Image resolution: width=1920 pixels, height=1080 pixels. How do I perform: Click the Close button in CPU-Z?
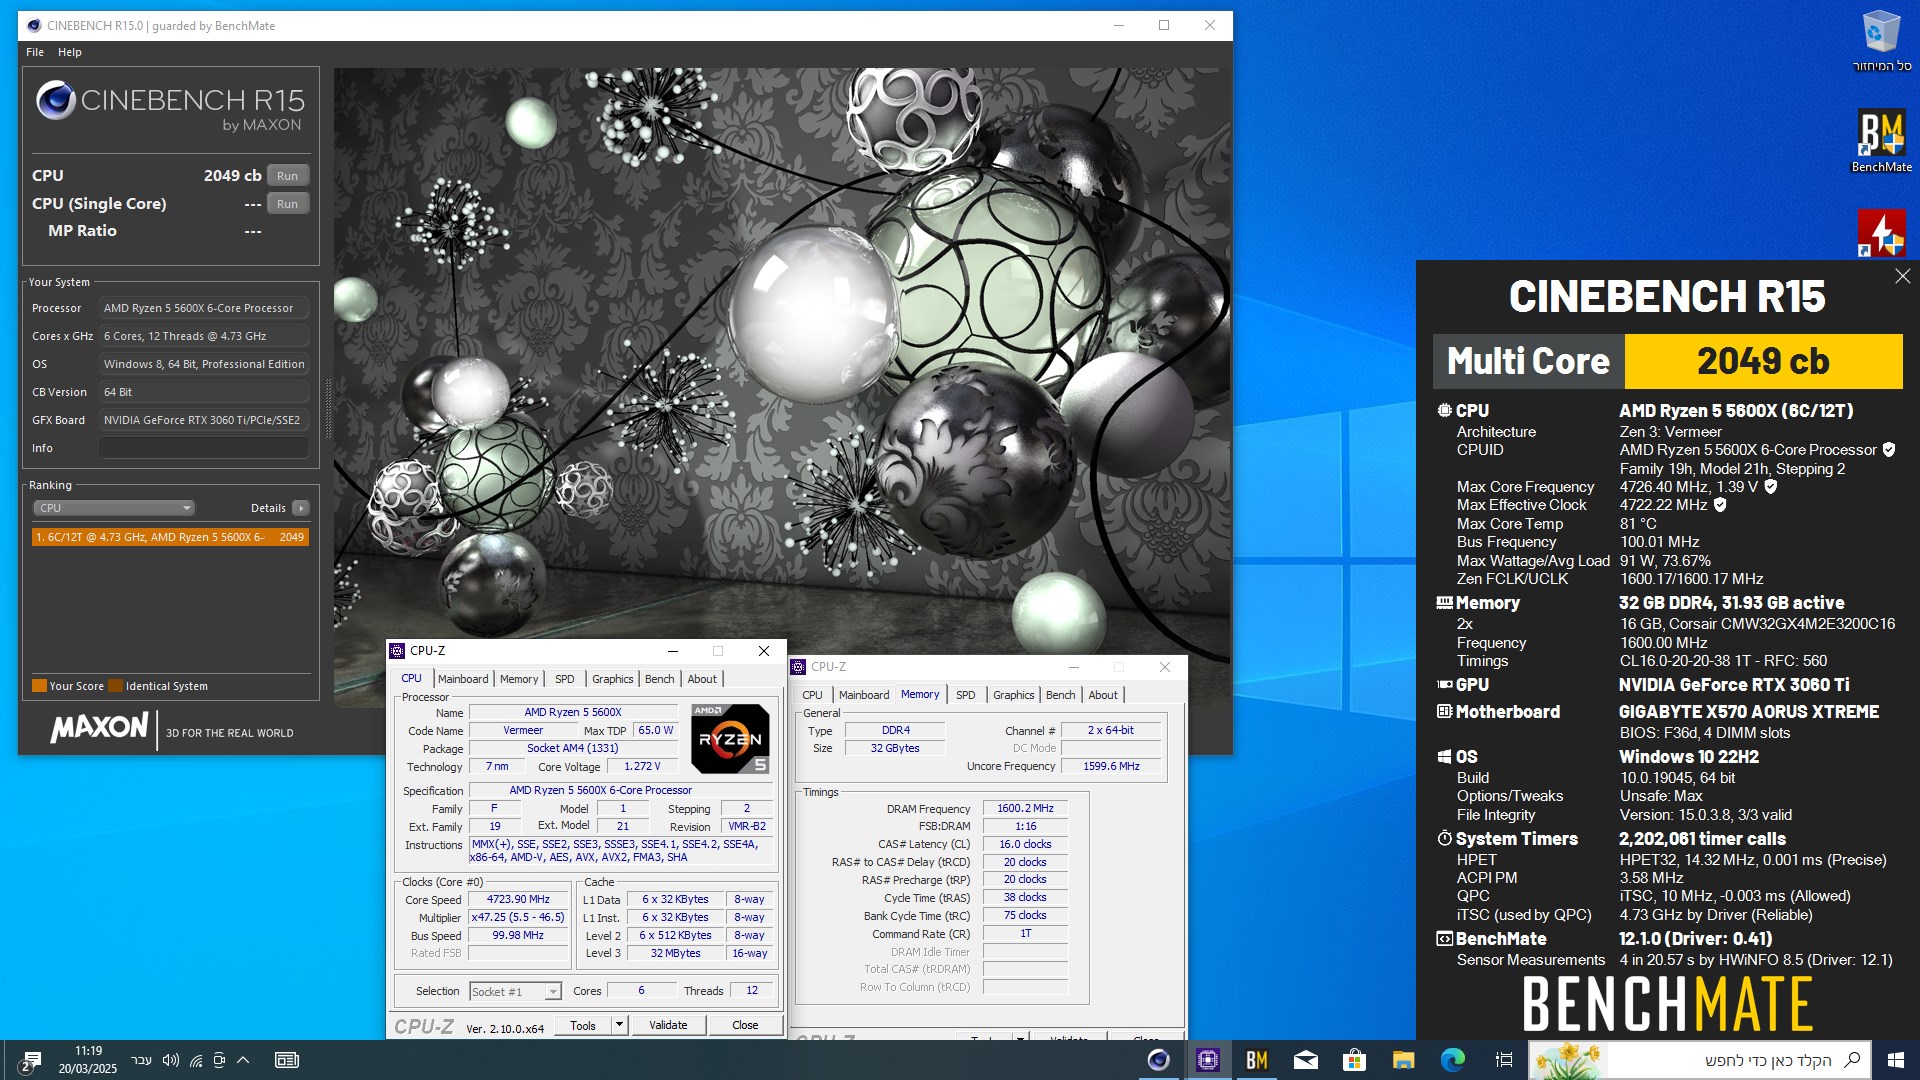pyautogui.click(x=745, y=1025)
